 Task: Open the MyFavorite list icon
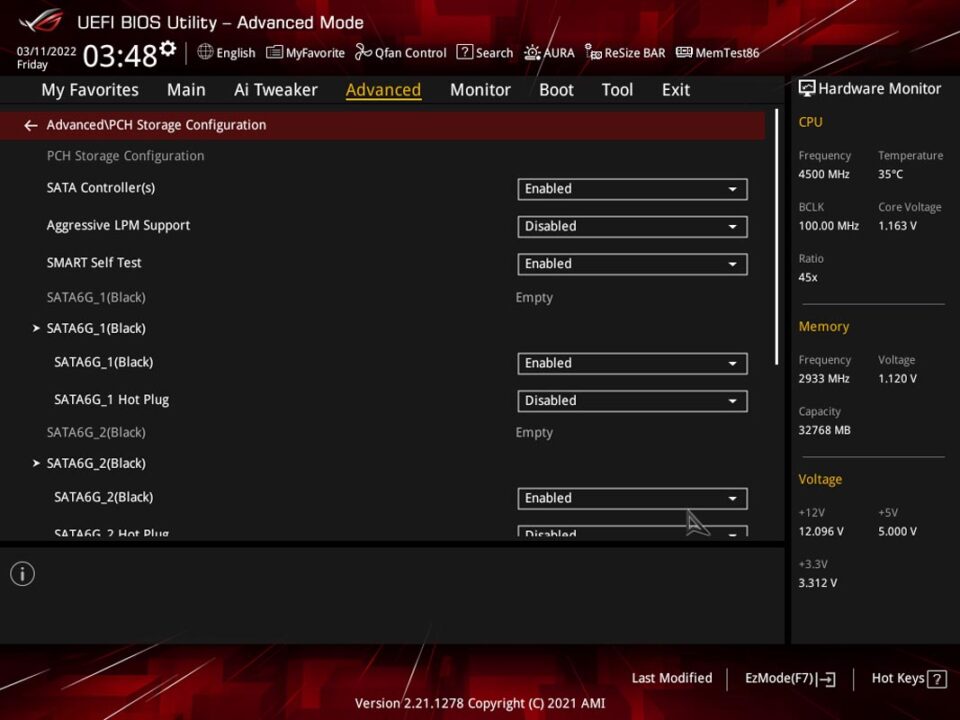point(274,53)
